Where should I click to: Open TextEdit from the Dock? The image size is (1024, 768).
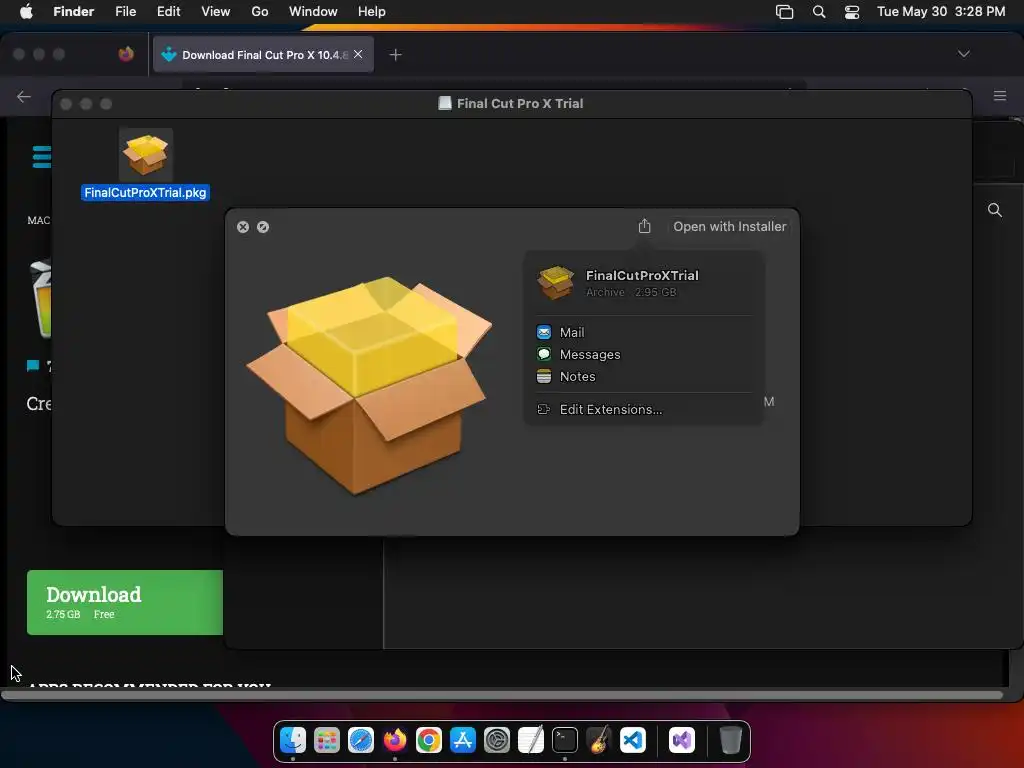point(530,741)
